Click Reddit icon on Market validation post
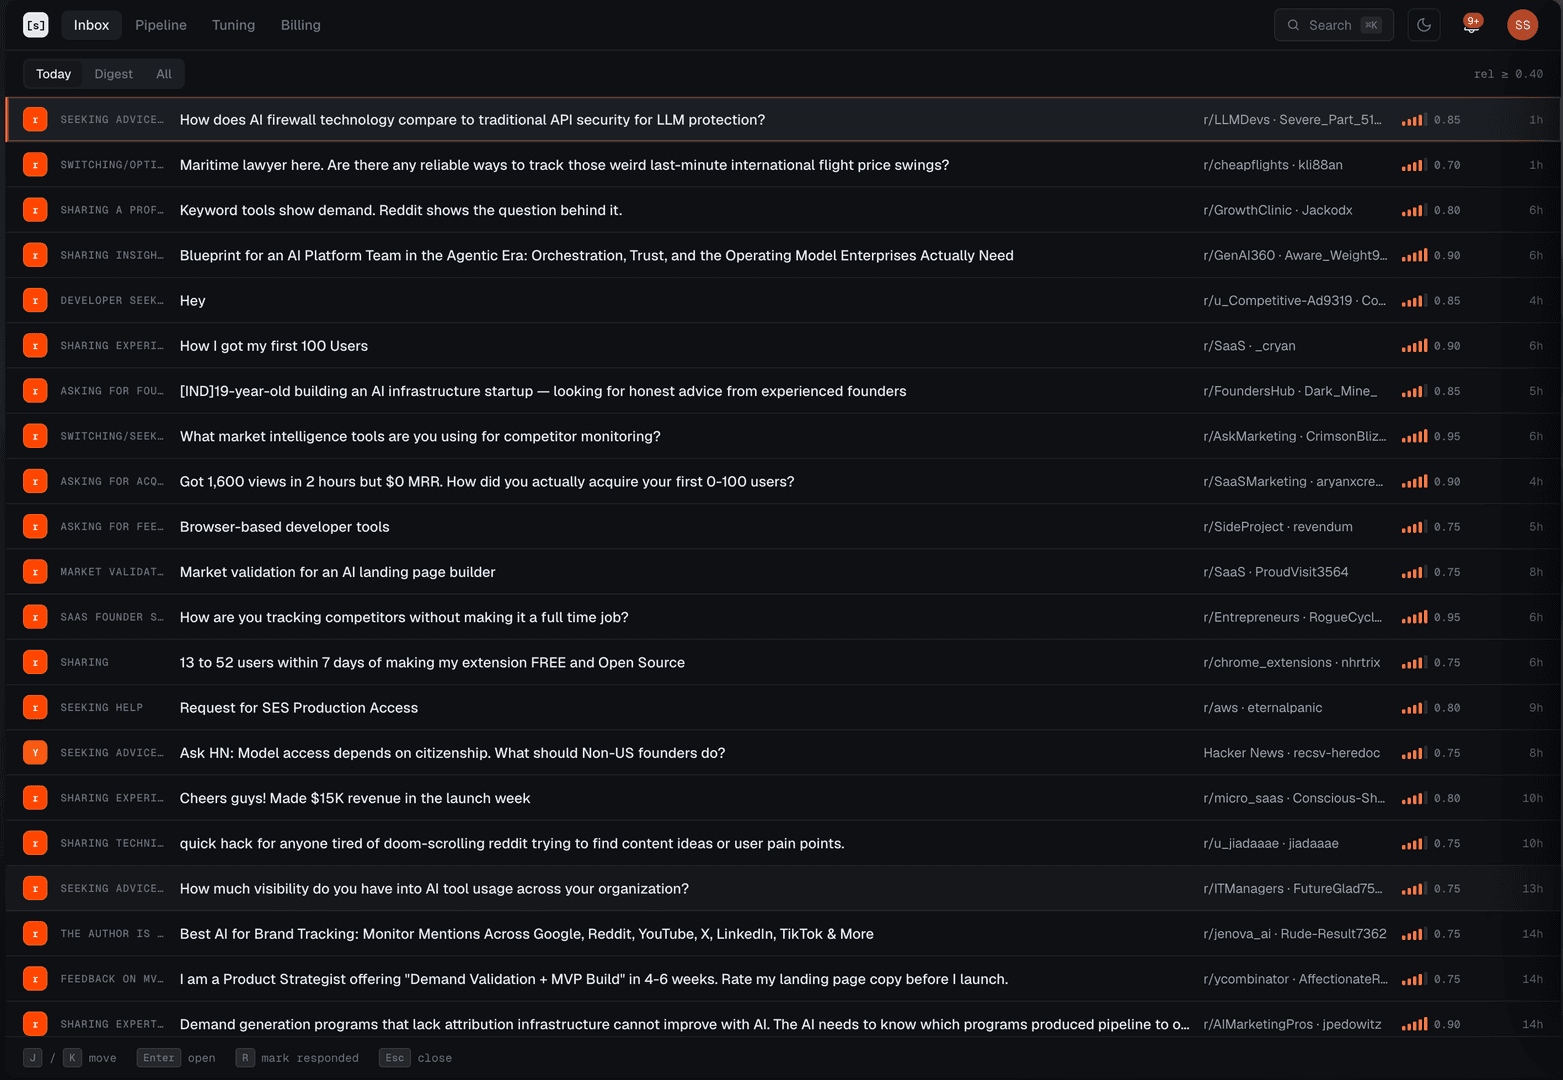The height and width of the screenshot is (1080, 1563). click(x=35, y=572)
